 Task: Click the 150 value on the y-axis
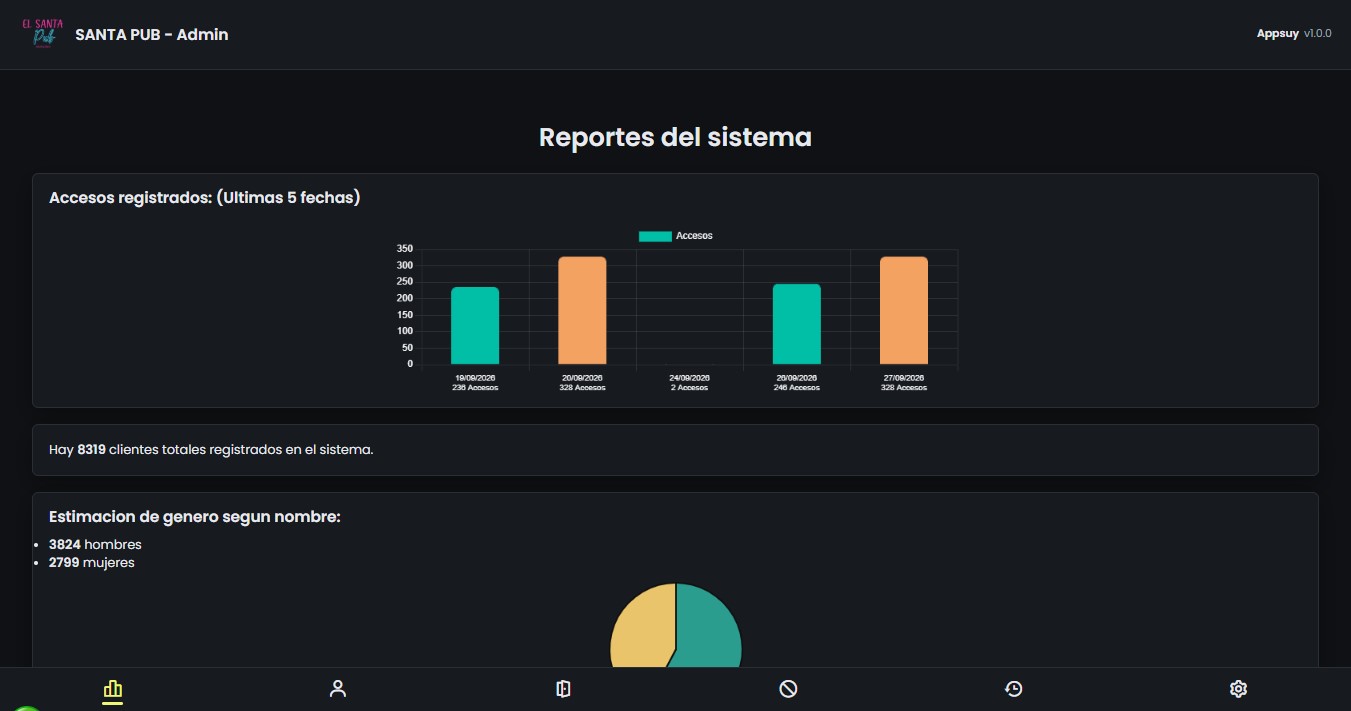coord(405,315)
